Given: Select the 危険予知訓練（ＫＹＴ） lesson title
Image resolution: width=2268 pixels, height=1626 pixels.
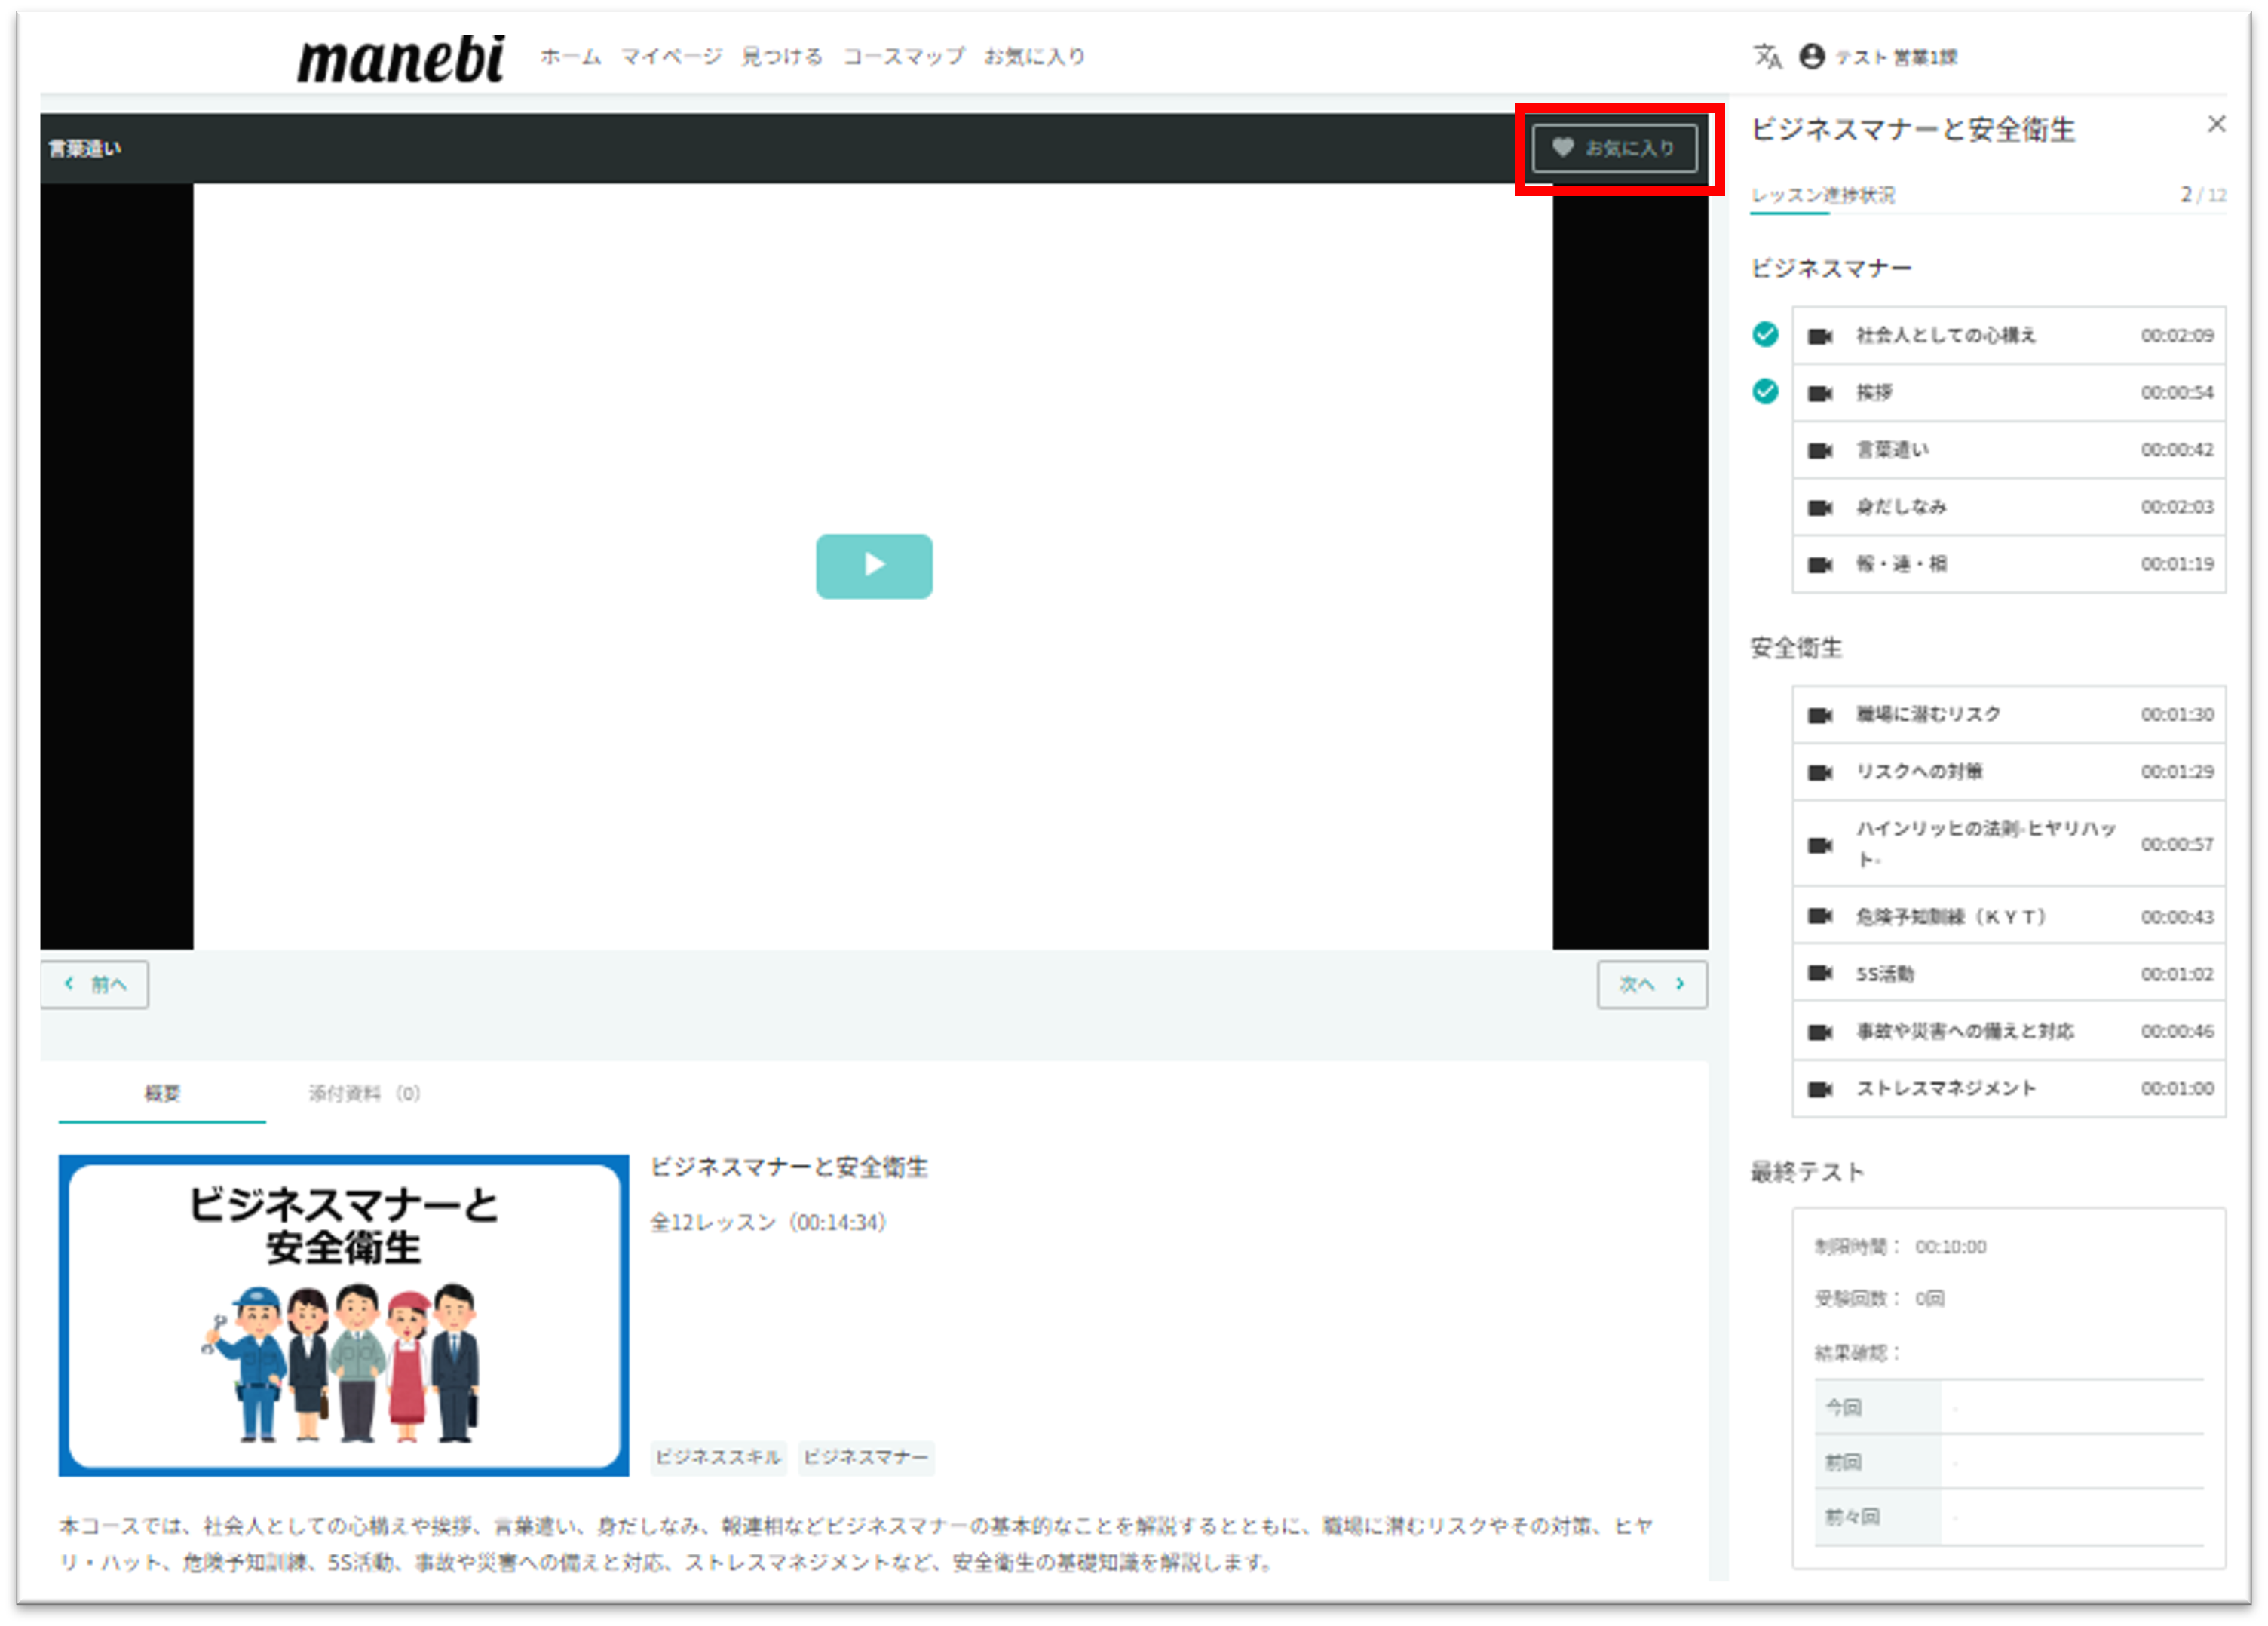Looking at the screenshot, I should (1951, 916).
